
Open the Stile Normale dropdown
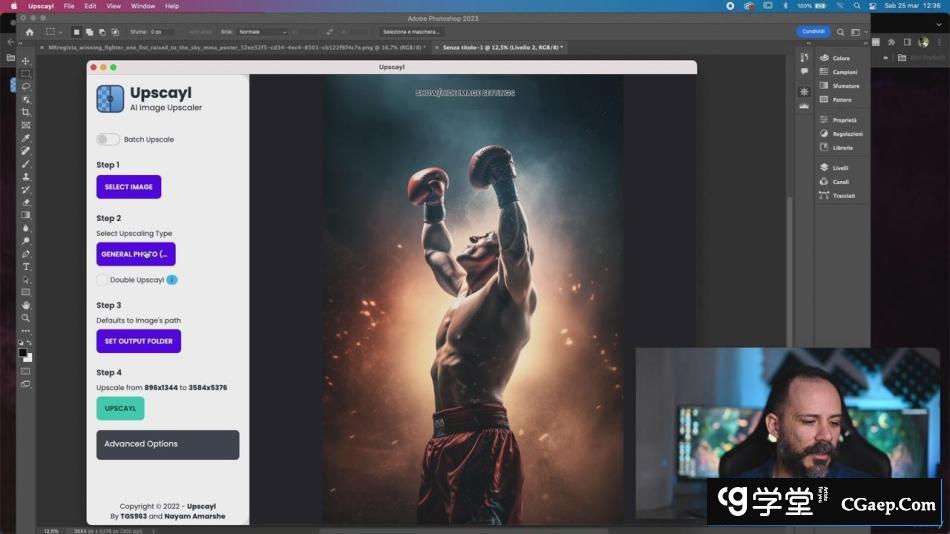261,32
